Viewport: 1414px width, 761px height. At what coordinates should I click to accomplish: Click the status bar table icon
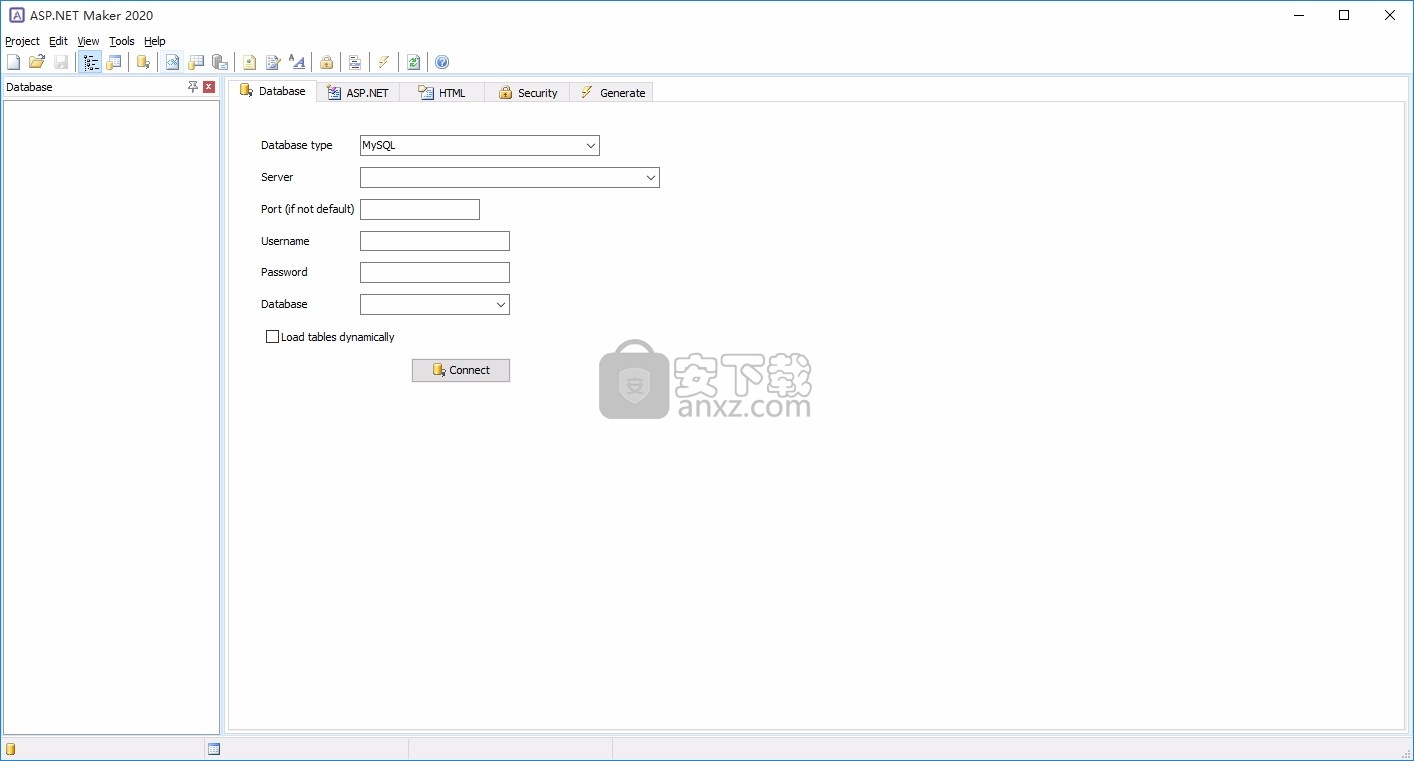pyautogui.click(x=214, y=749)
